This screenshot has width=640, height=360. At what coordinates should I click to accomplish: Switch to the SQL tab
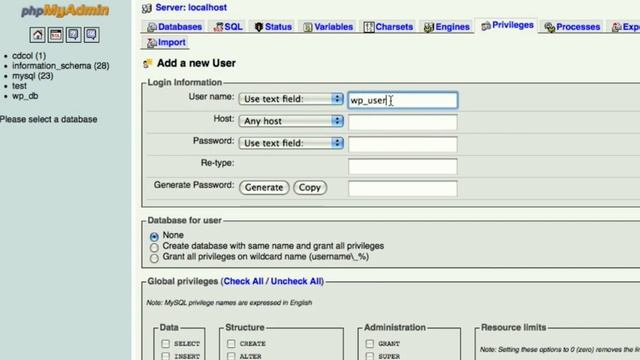pyautogui.click(x=228, y=27)
